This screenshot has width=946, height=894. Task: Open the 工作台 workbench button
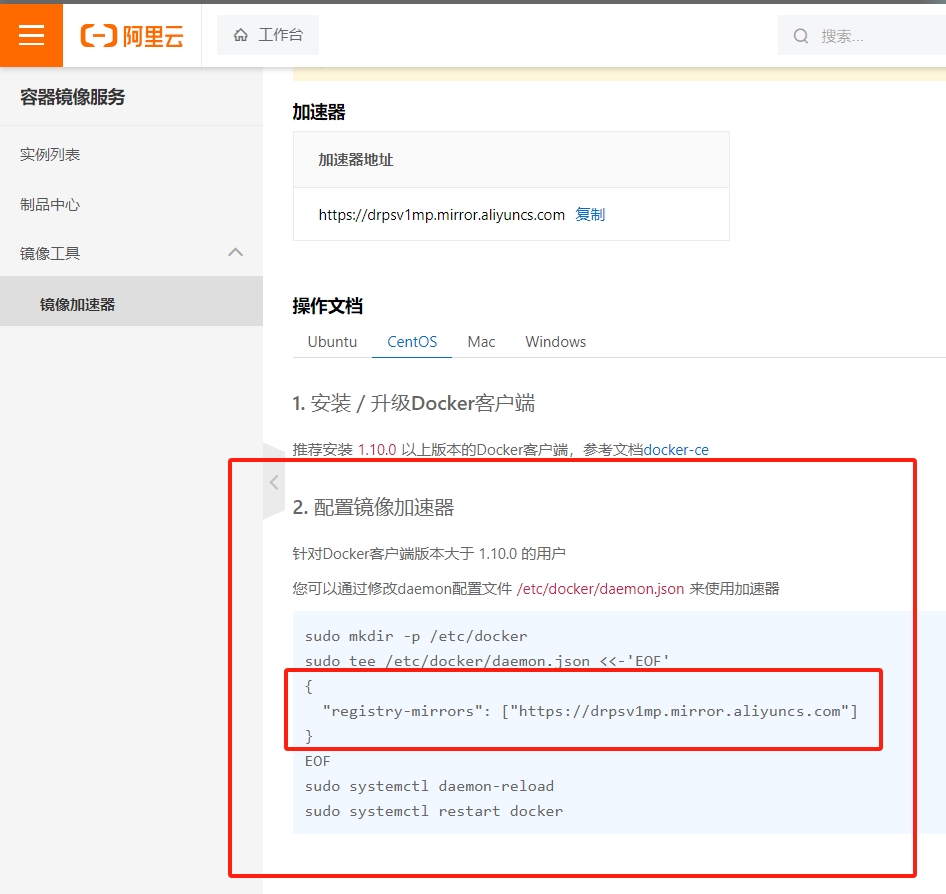click(x=268, y=35)
